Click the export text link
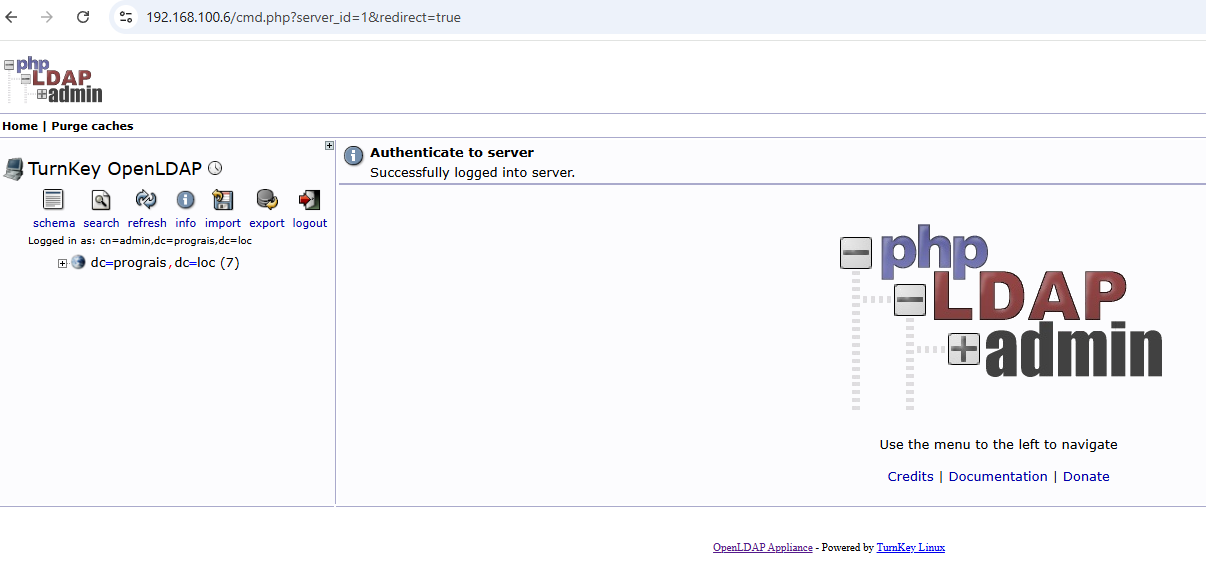This screenshot has width=1206, height=570. [x=267, y=223]
